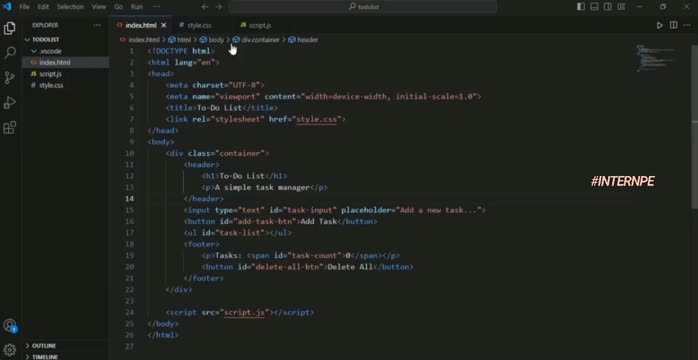Open the Extensions view

point(9,128)
